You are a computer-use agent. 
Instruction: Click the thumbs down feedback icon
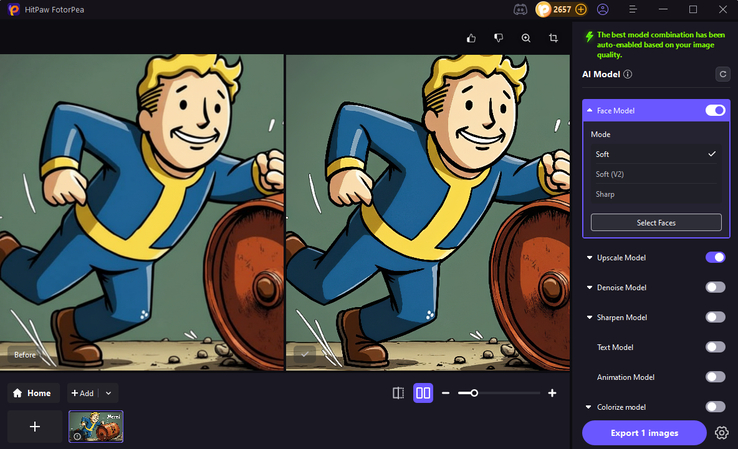(x=498, y=38)
